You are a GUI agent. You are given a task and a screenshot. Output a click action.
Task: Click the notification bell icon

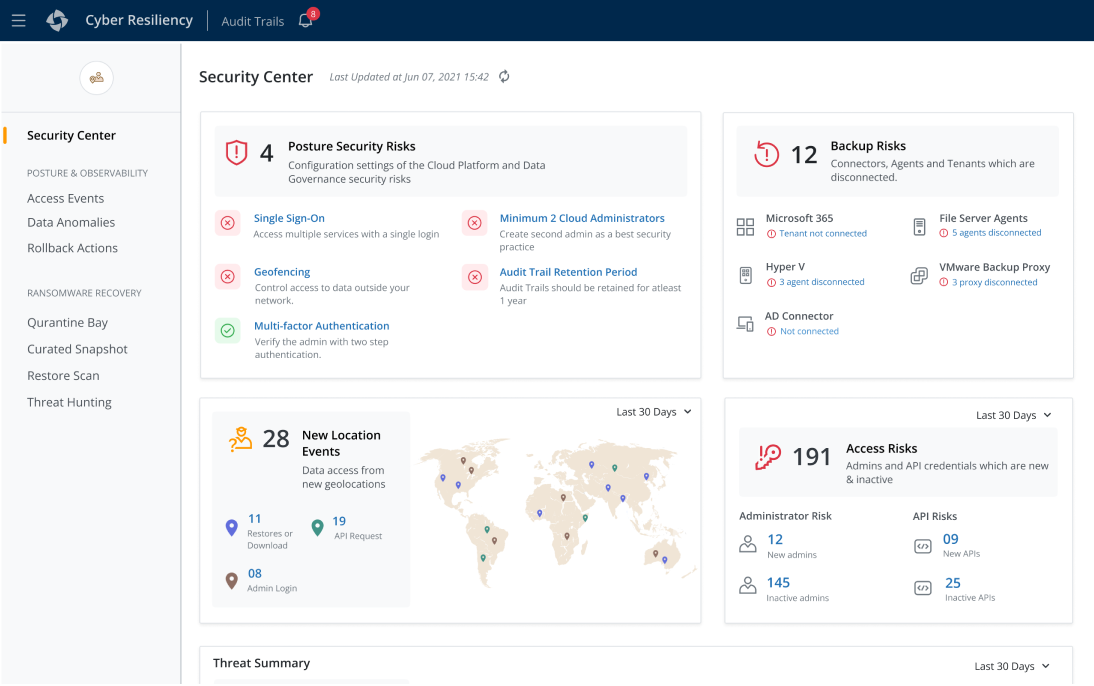(x=305, y=21)
